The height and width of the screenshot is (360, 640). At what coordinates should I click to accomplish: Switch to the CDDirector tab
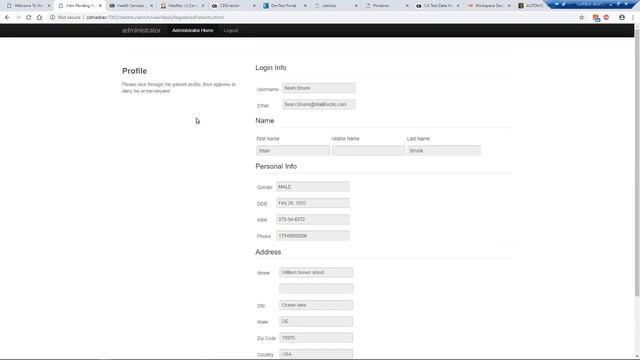(233, 6)
